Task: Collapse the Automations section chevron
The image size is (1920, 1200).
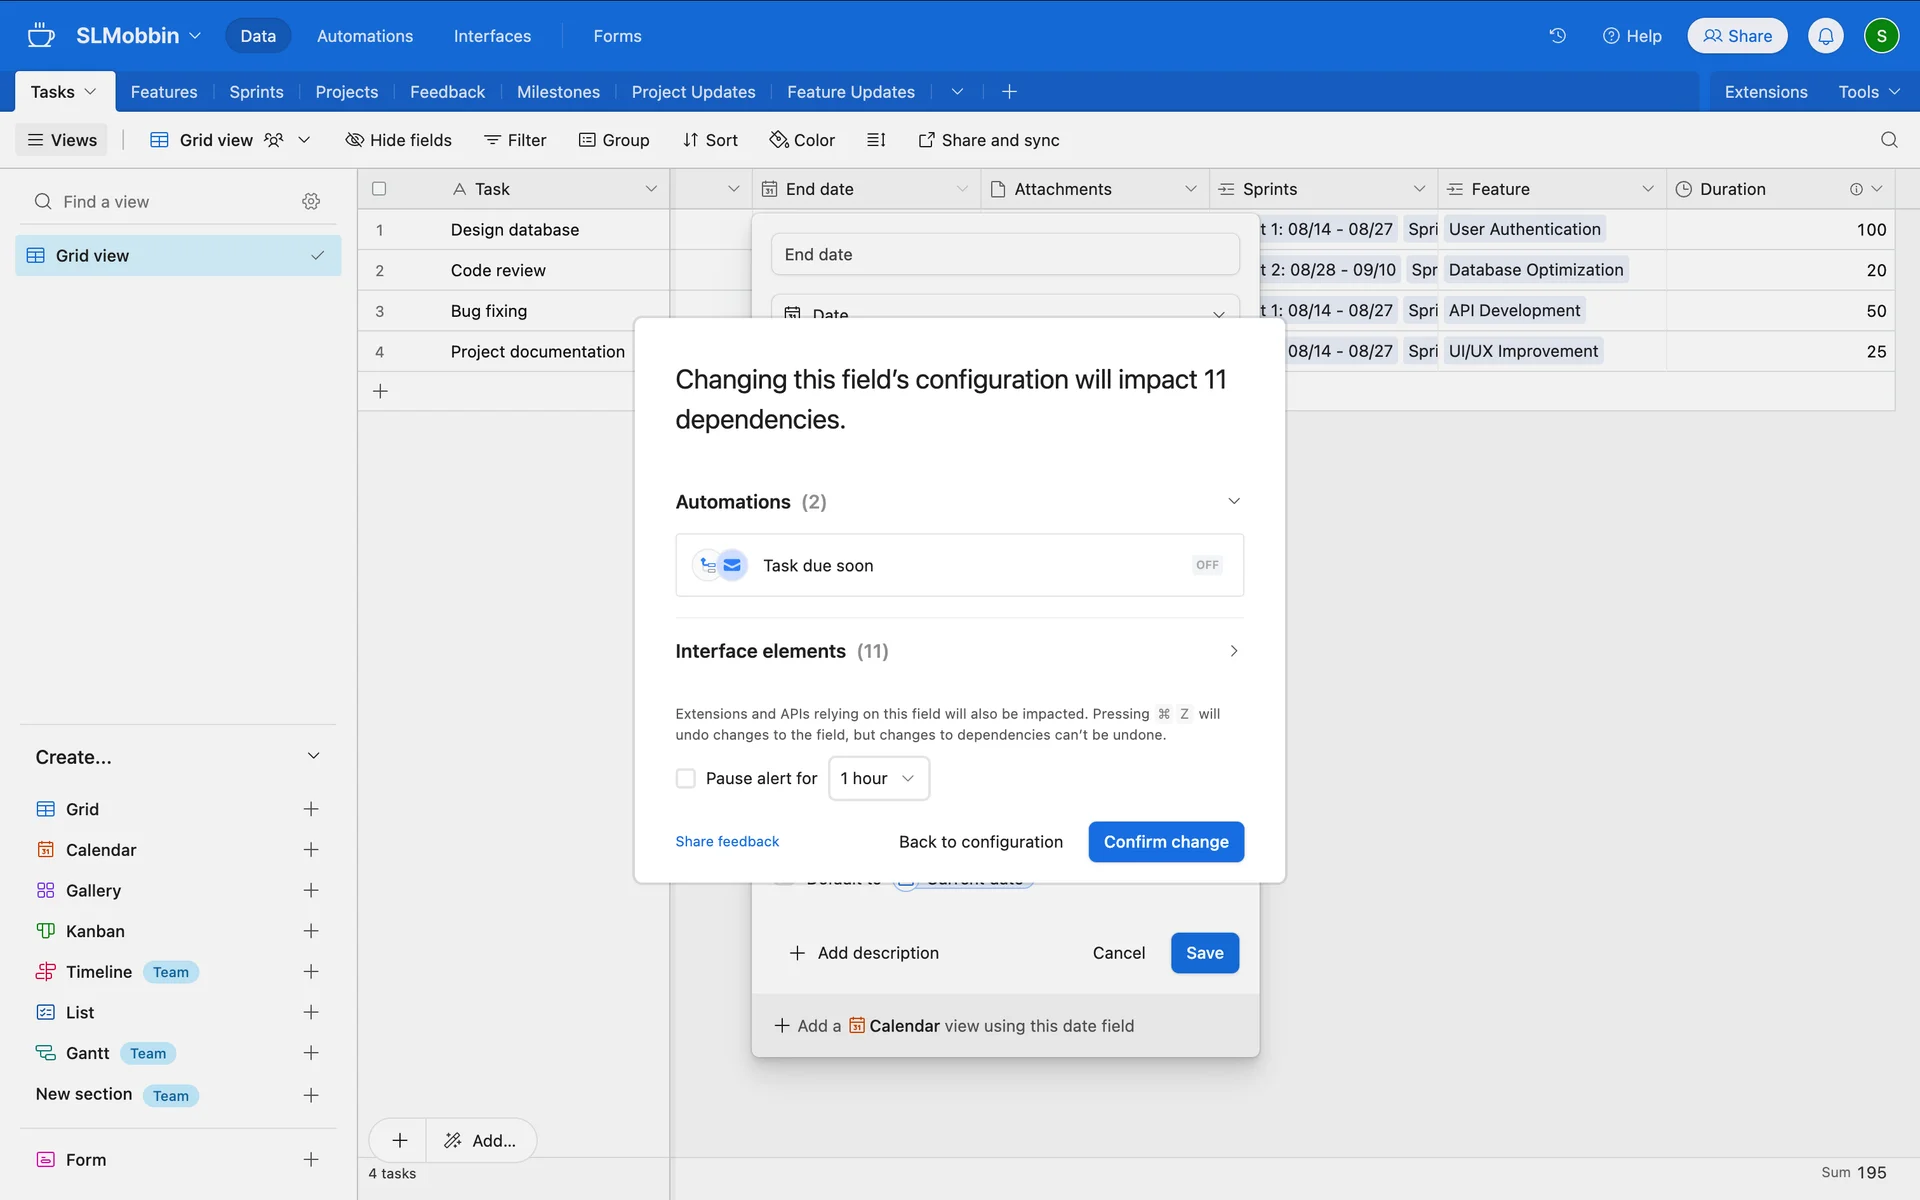Action: tap(1233, 501)
